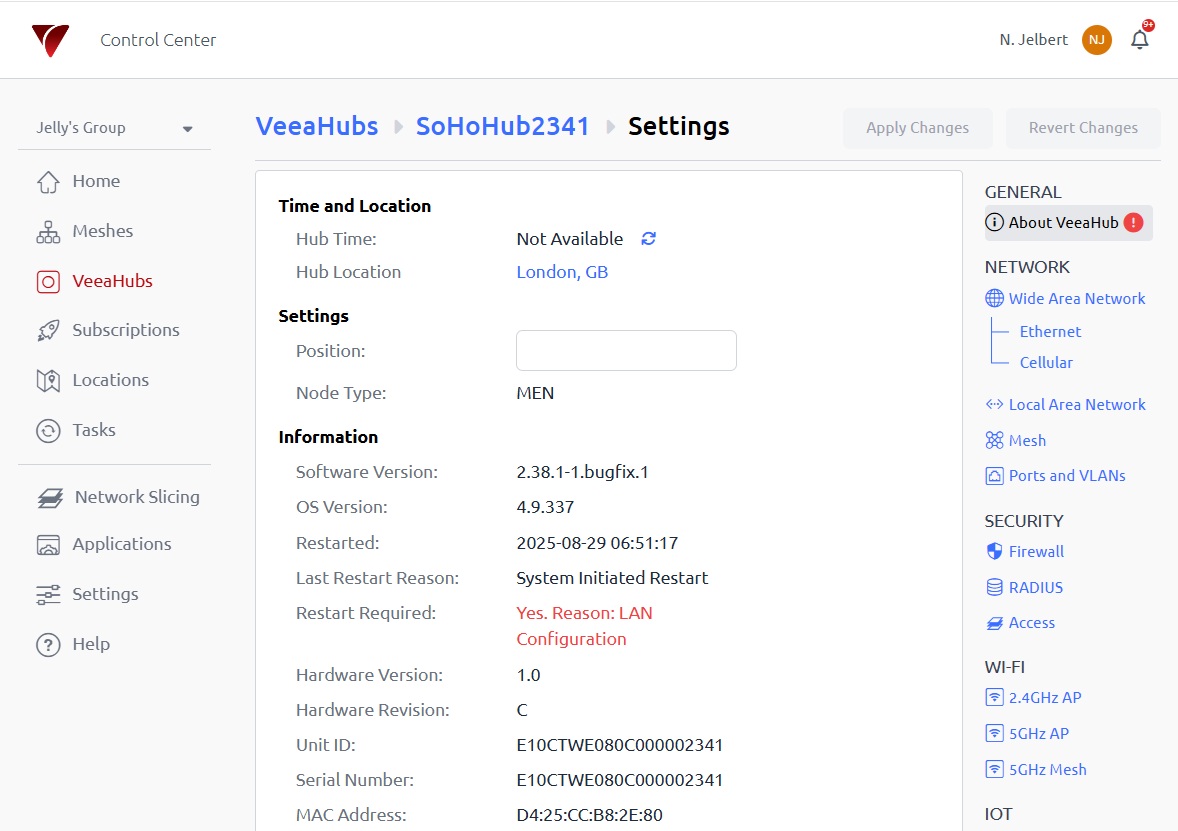The width and height of the screenshot is (1178, 831).
Task: Open the London, GB location link
Action: [x=562, y=272]
